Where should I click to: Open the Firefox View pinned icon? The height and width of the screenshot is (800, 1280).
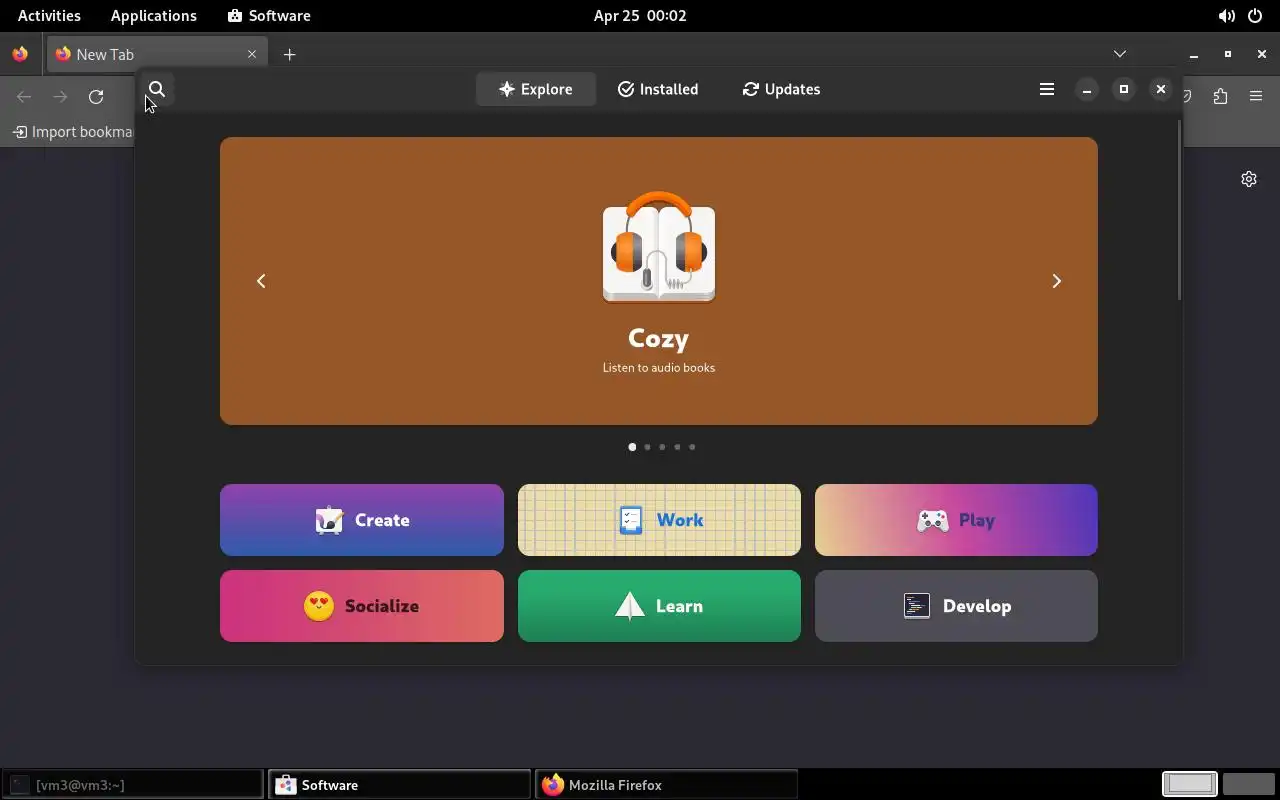click(20, 54)
